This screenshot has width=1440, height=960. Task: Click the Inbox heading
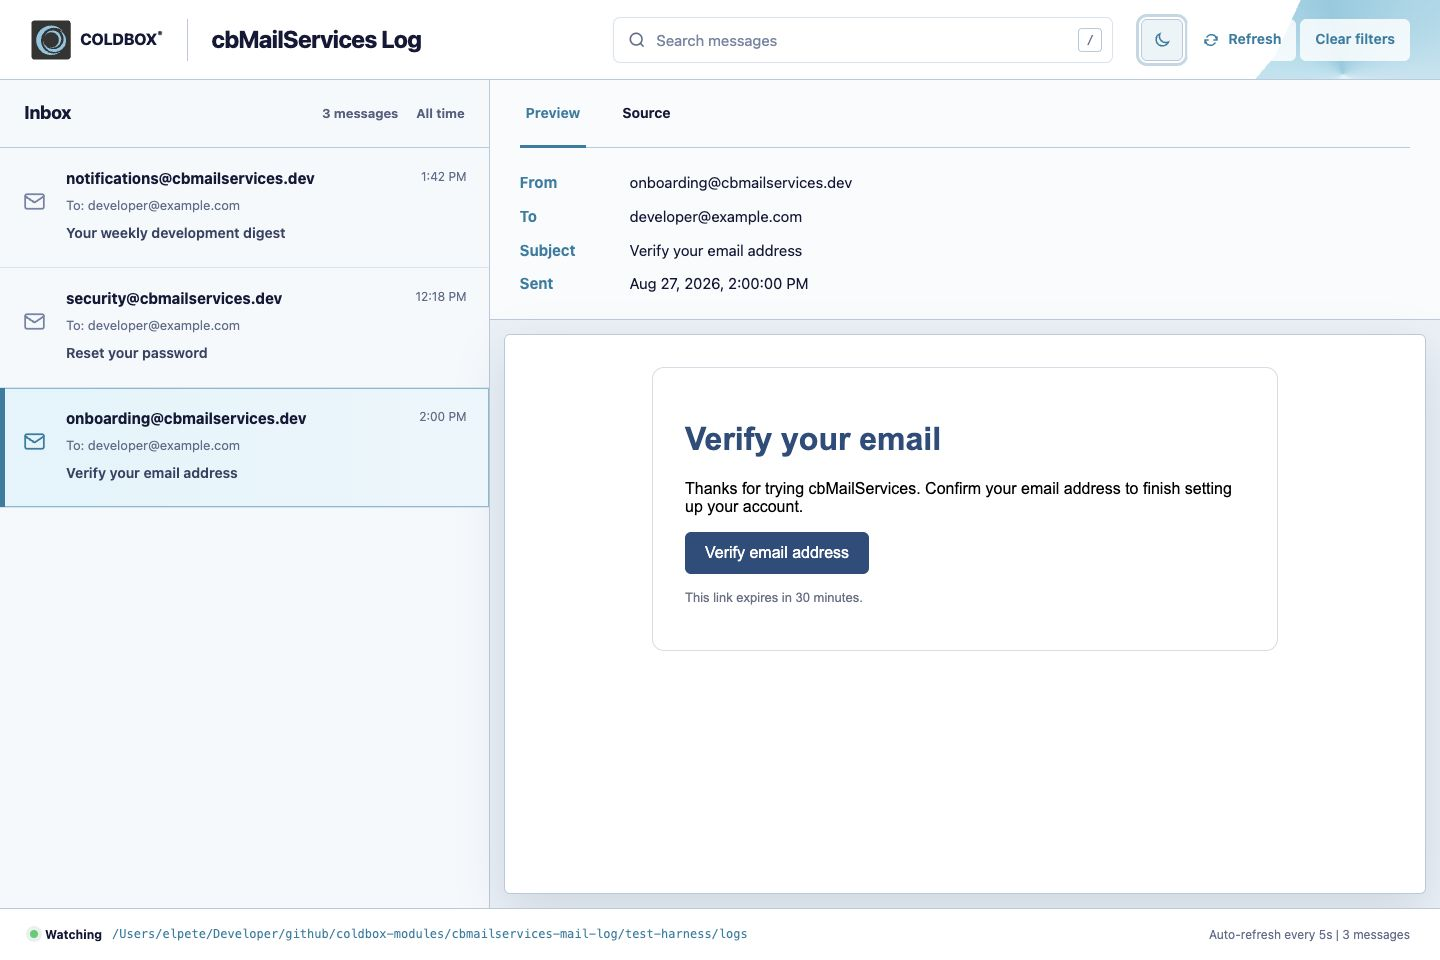point(48,113)
